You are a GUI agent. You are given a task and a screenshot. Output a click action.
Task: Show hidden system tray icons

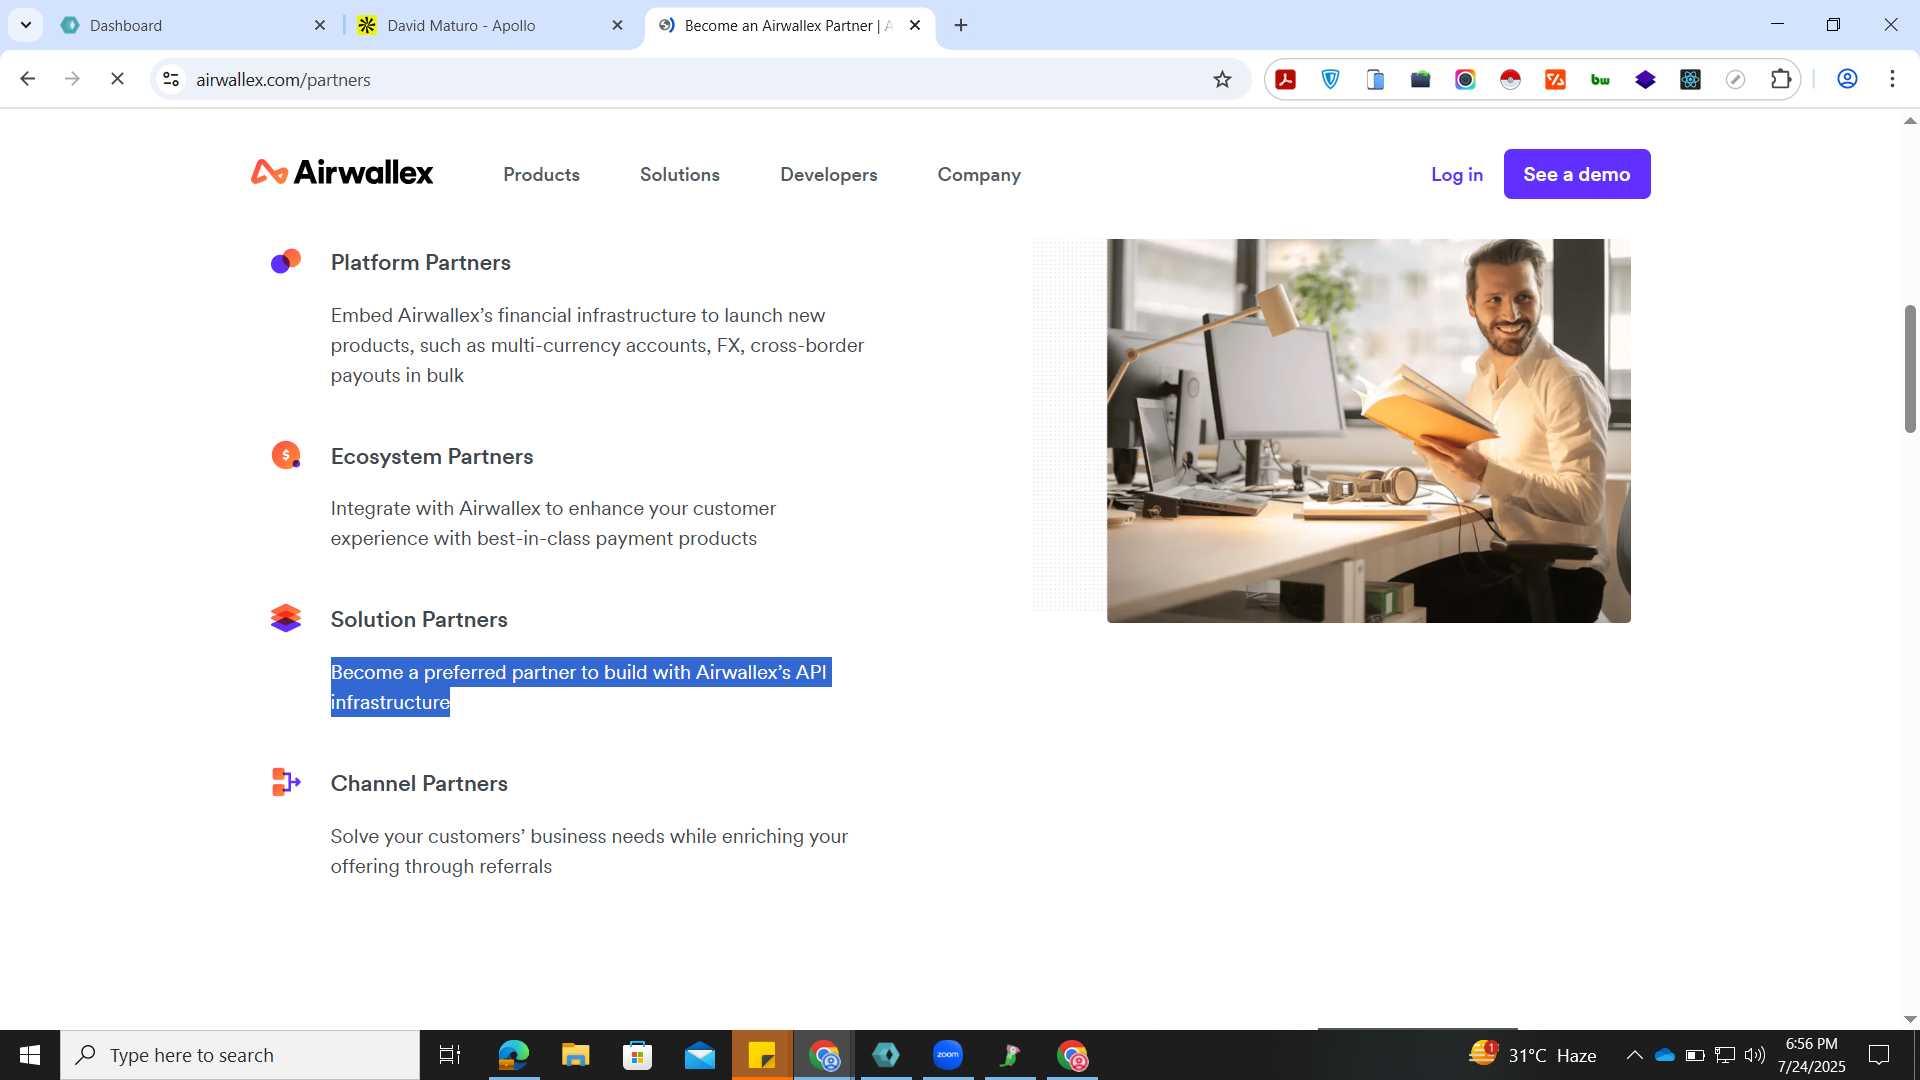pos(1634,1055)
